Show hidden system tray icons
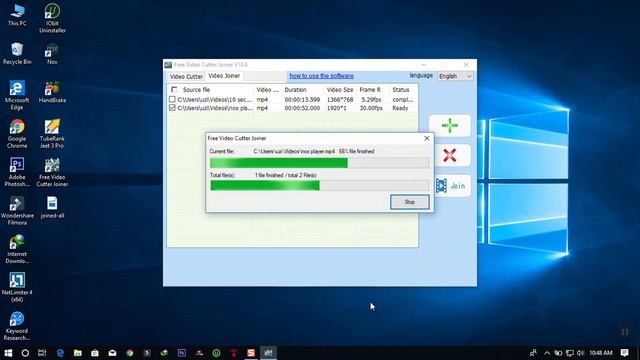This screenshot has width=640, height=360. (547, 353)
